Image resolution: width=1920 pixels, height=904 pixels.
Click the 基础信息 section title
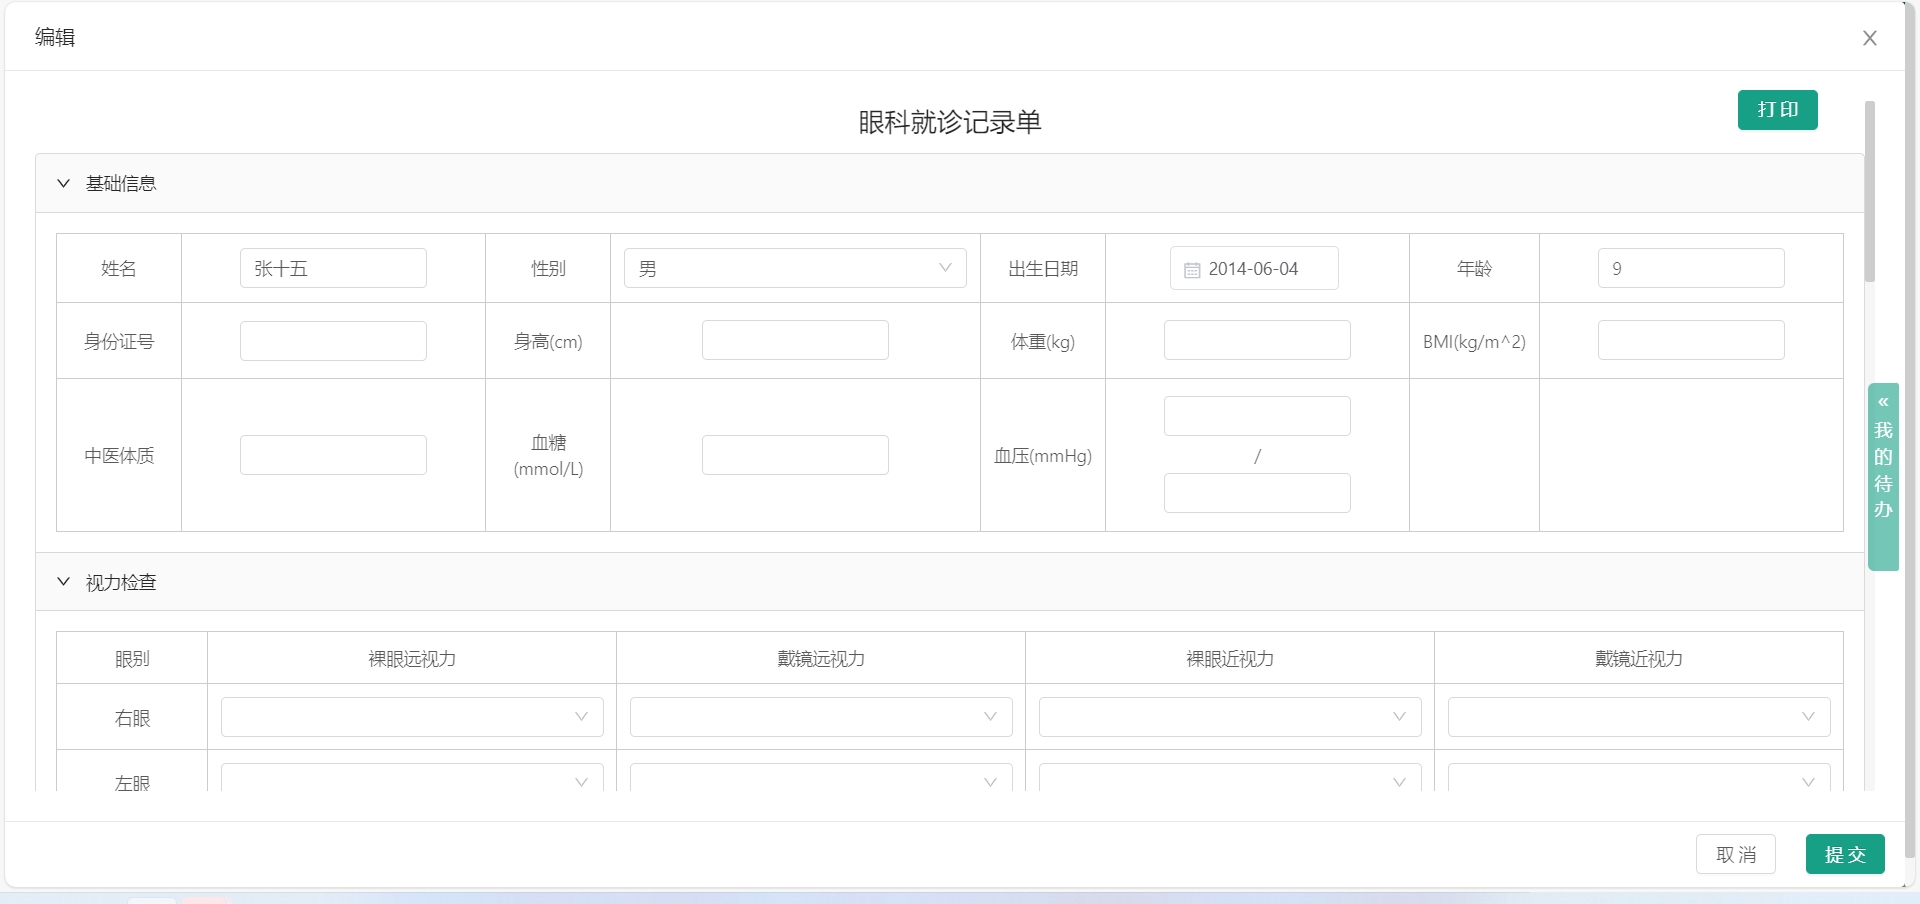(121, 183)
